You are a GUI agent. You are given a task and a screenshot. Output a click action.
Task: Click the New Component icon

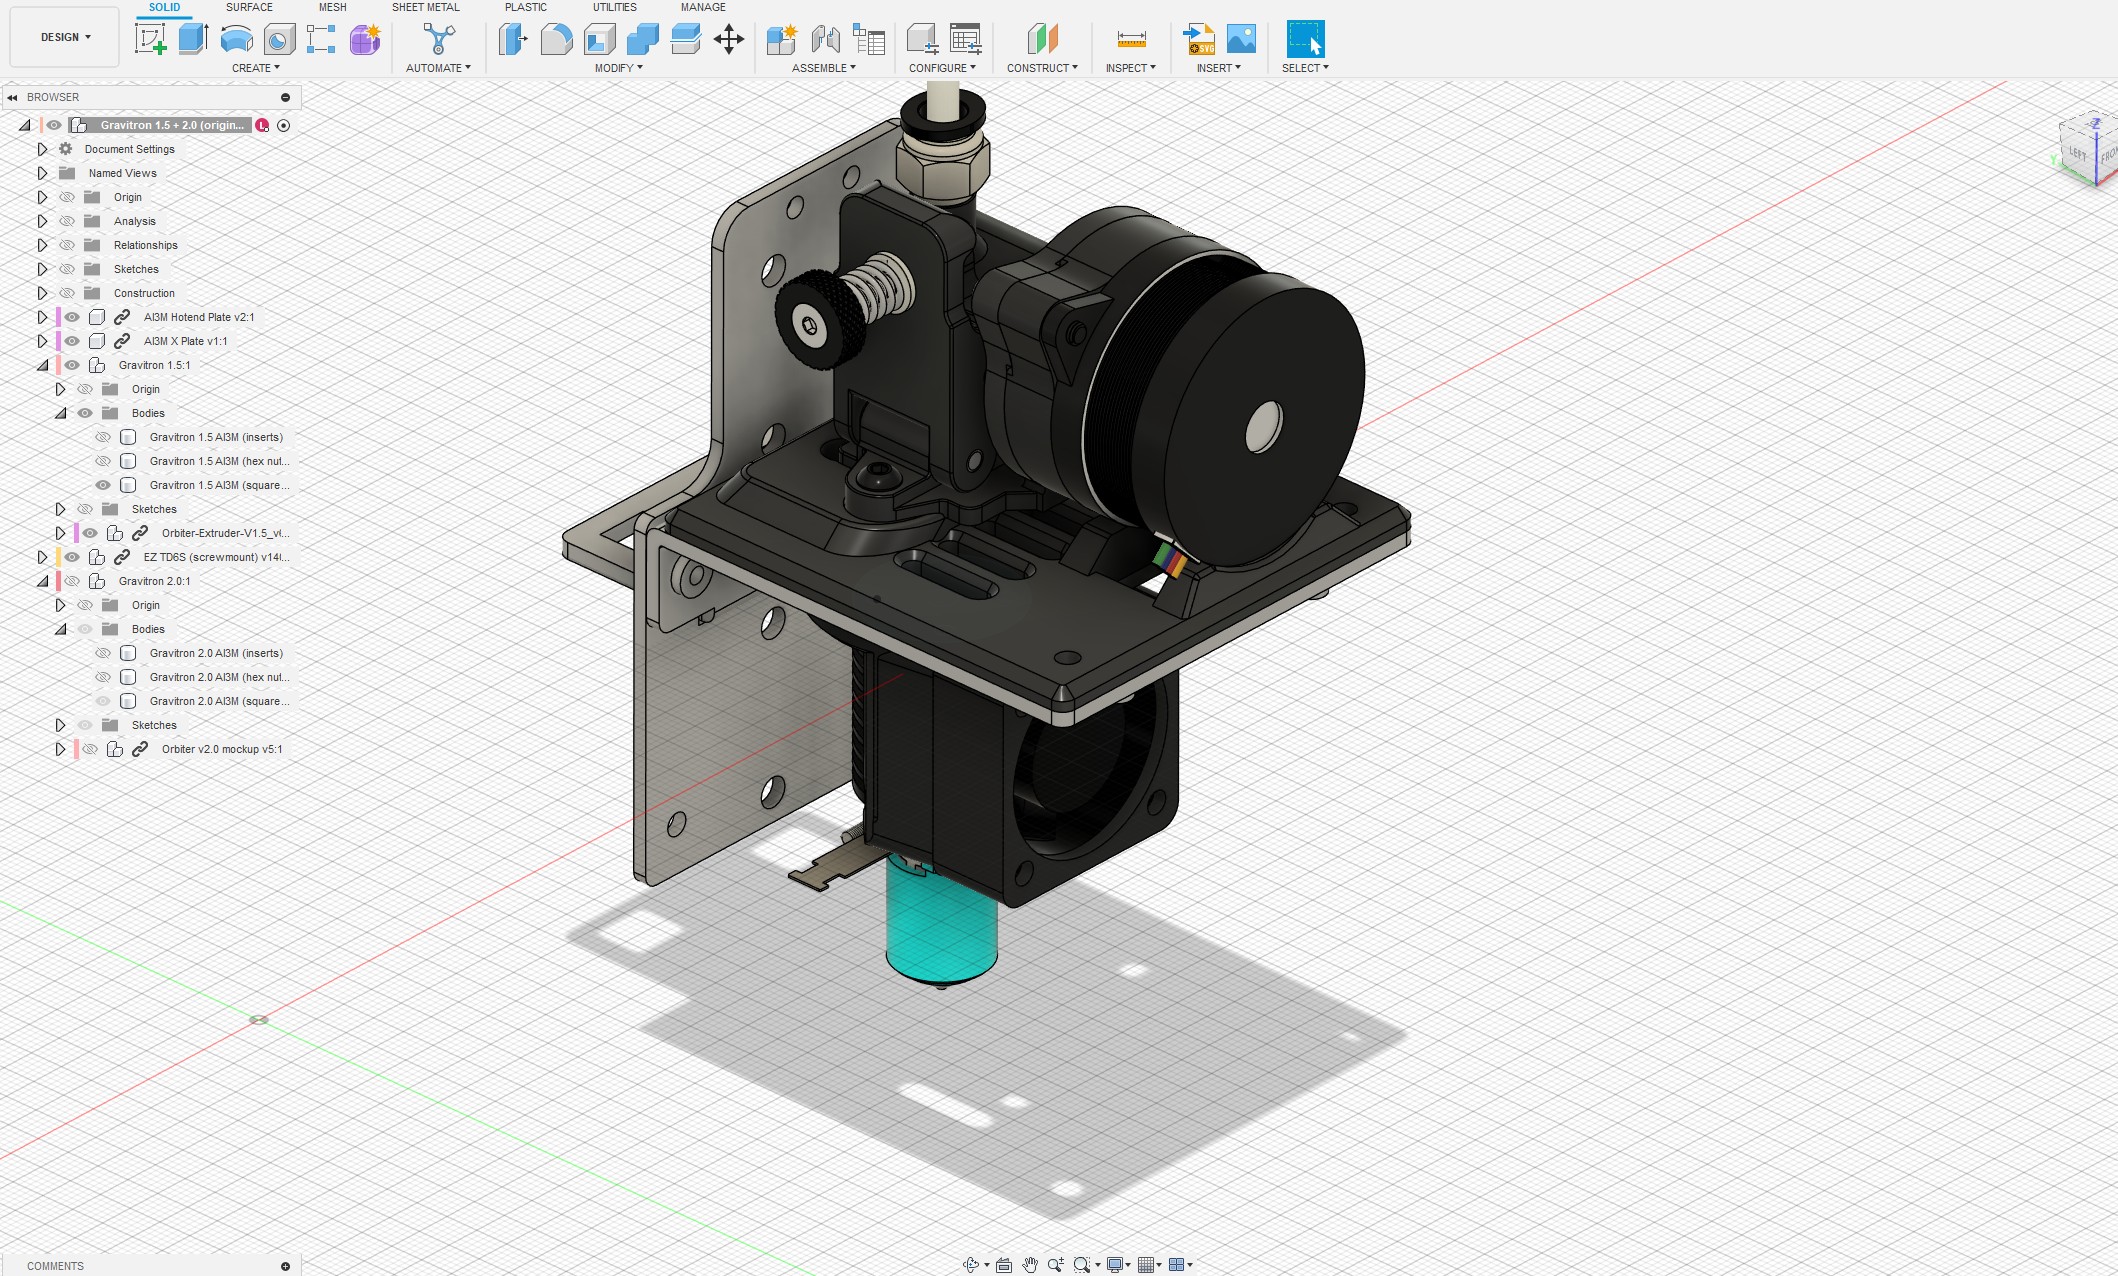click(x=781, y=39)
